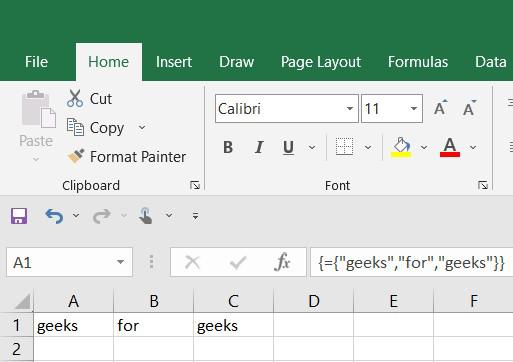Toggle underline formatting
The height and width of the screenshot is (362, 513).
pos(288,147)
